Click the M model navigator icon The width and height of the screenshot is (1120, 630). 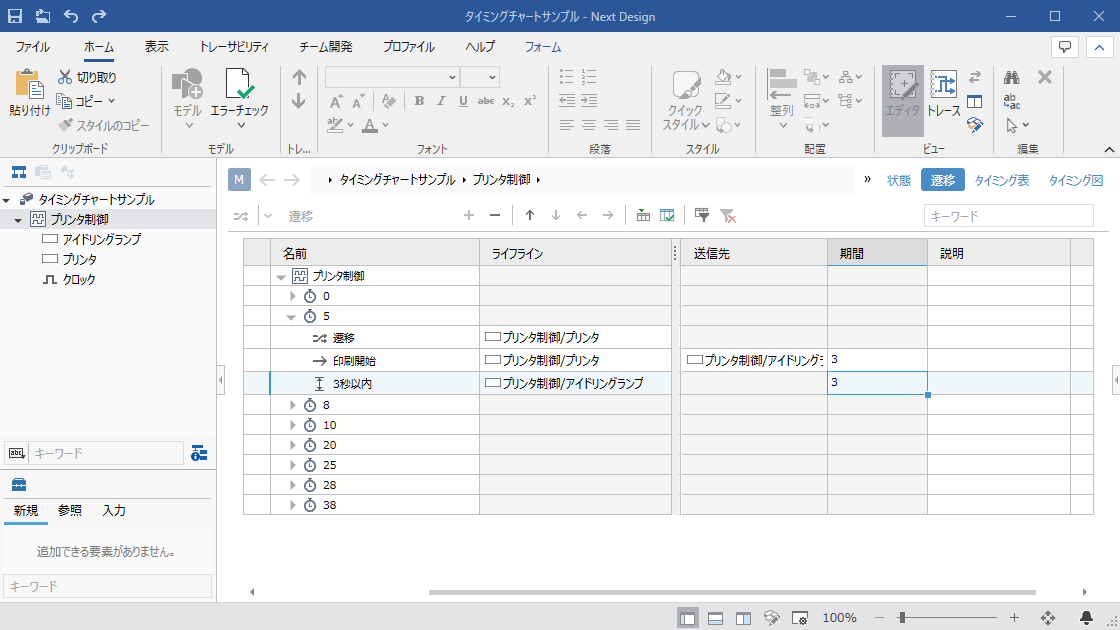(239, 180)
